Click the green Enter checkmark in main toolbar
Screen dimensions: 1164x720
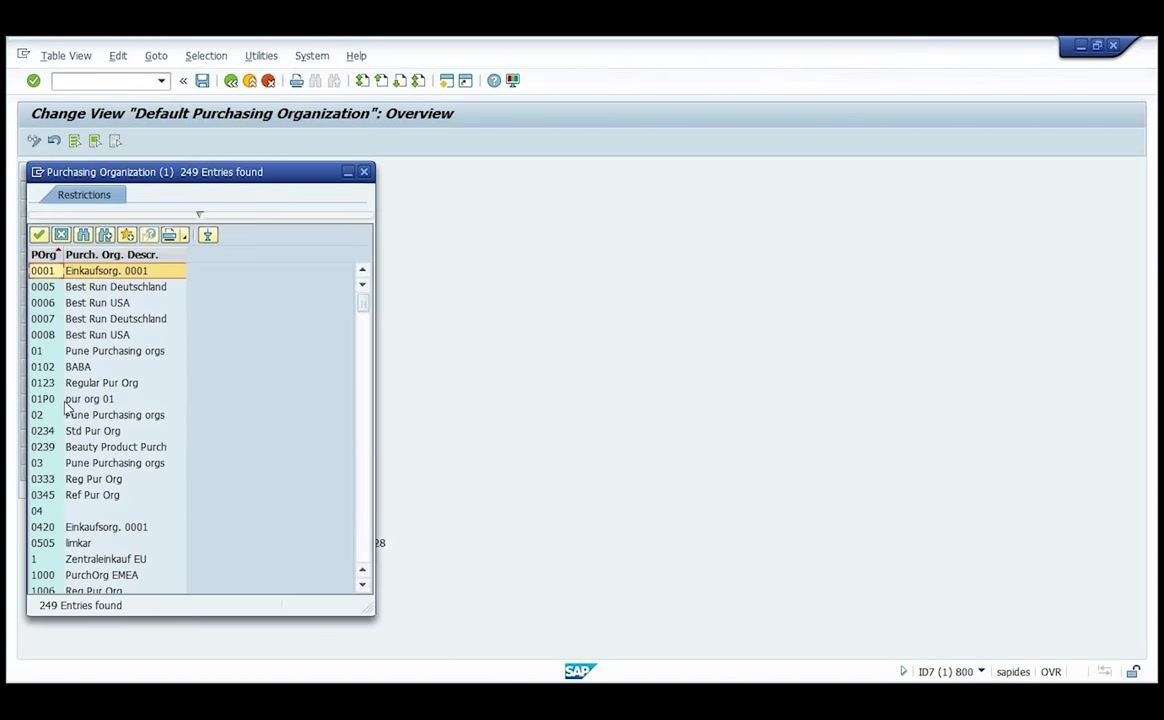[x=33, y=81]
